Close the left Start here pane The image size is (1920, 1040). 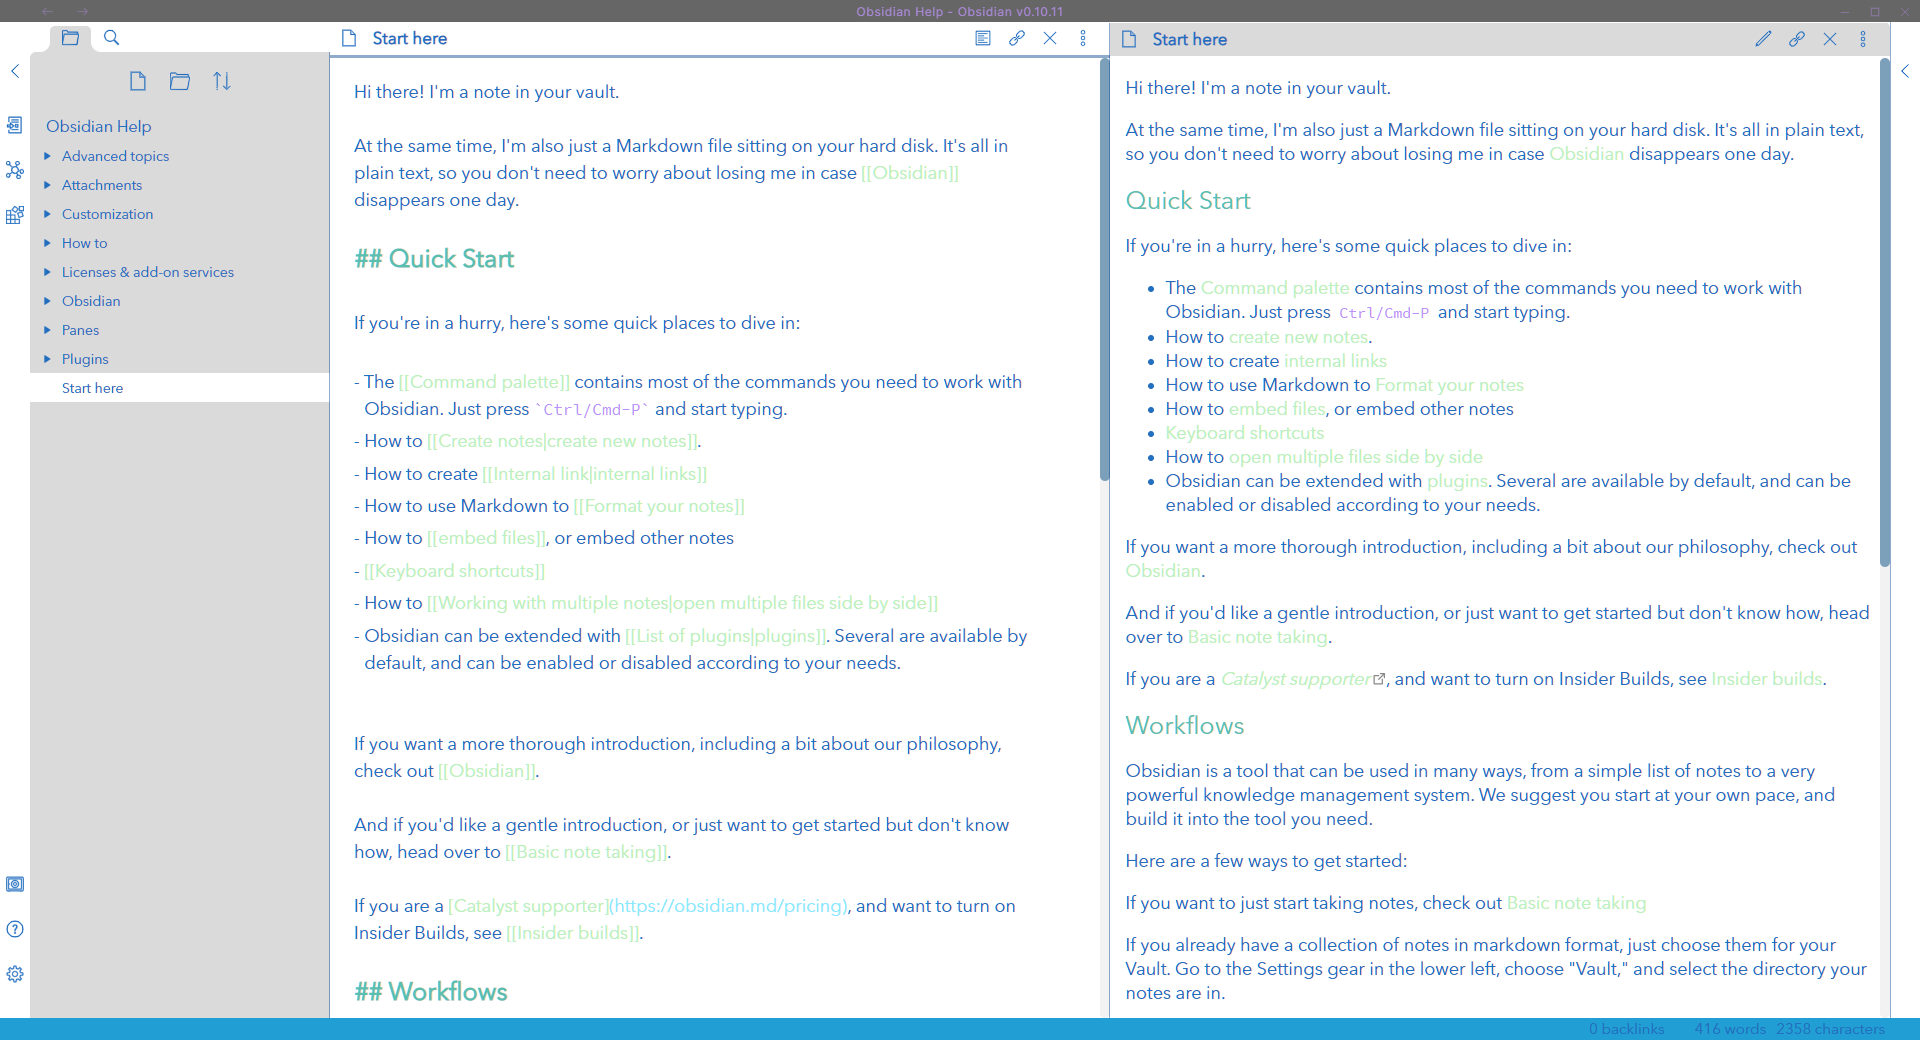1050,38
